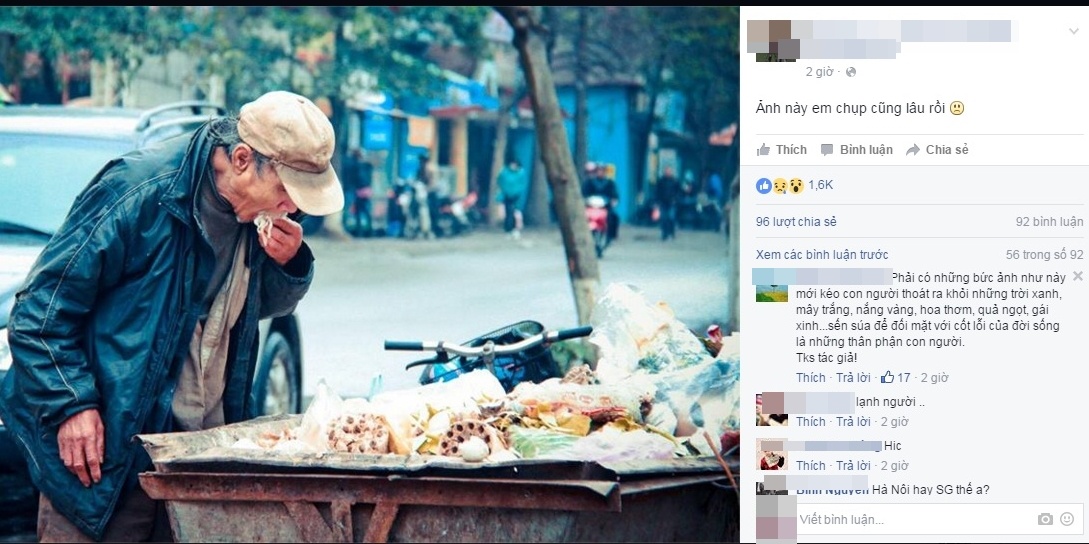Close the first comment with X button
The width and height of the screenshot is (1089, 544).
[1077, 276]
